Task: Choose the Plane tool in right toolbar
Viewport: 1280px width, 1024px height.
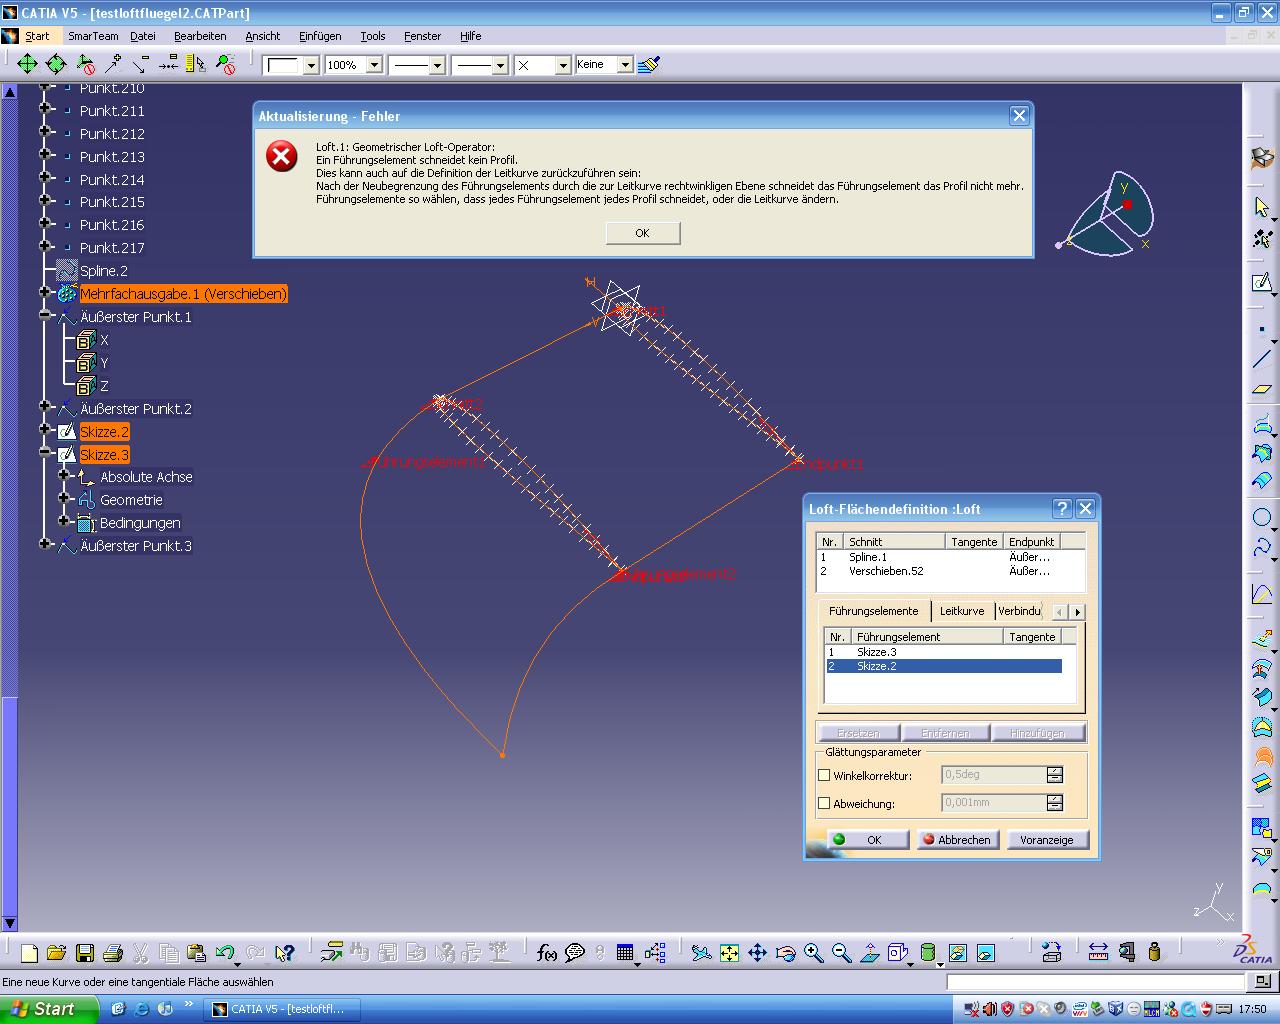Action: 1262,389
